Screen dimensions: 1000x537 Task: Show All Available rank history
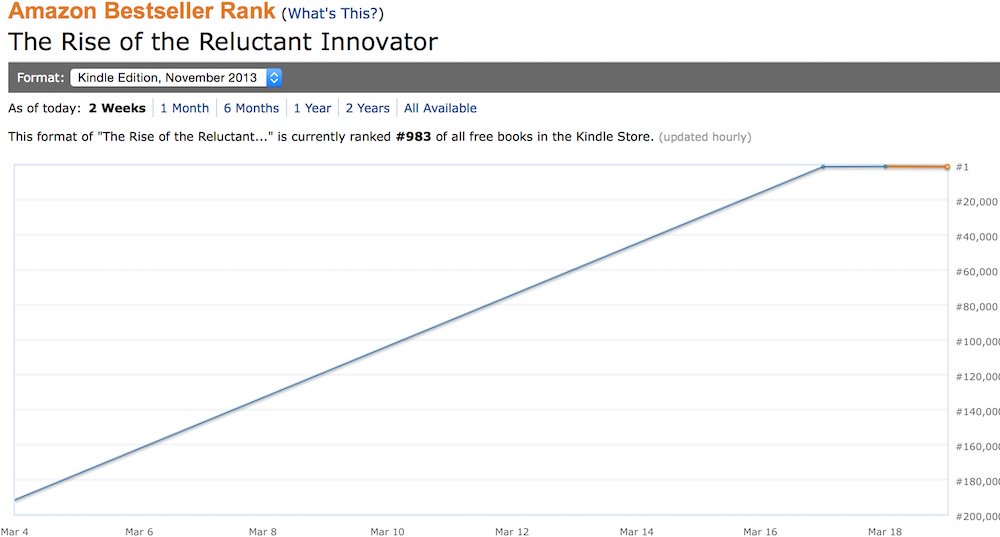[x=440, y=108]
